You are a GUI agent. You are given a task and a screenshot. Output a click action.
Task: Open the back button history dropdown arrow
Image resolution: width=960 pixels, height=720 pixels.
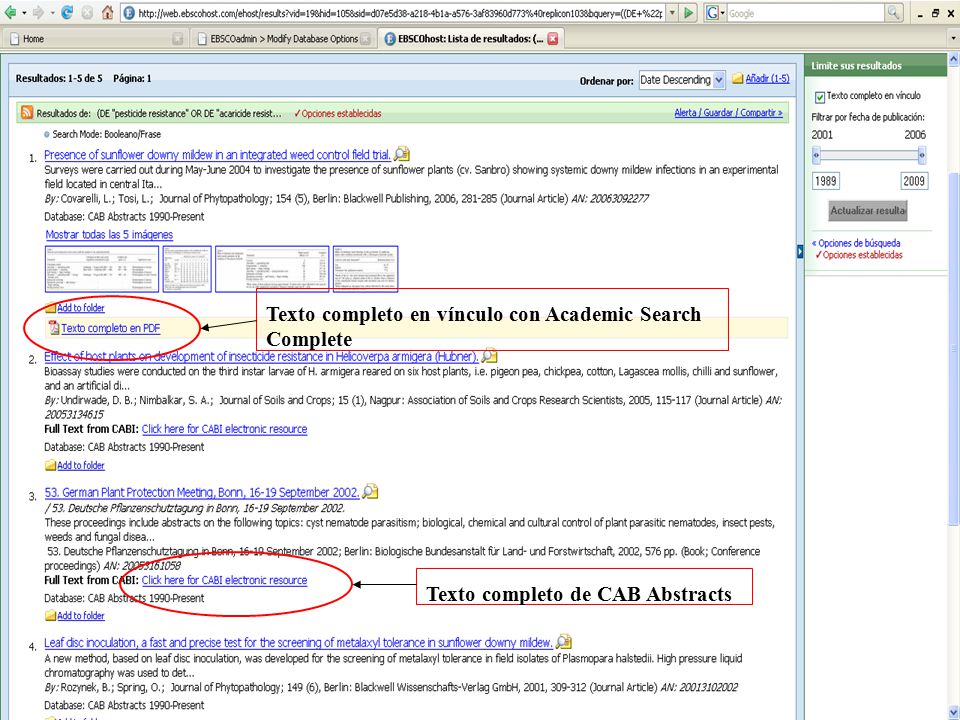pos(24,13)
